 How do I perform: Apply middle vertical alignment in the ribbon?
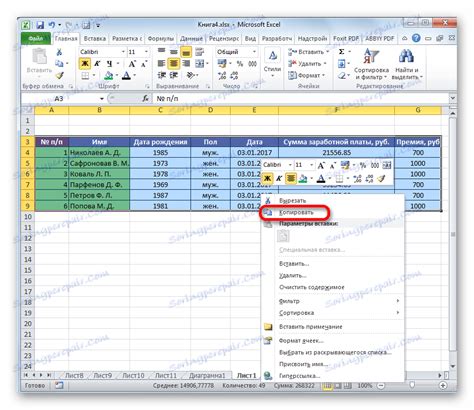click(x=174, y=52)
